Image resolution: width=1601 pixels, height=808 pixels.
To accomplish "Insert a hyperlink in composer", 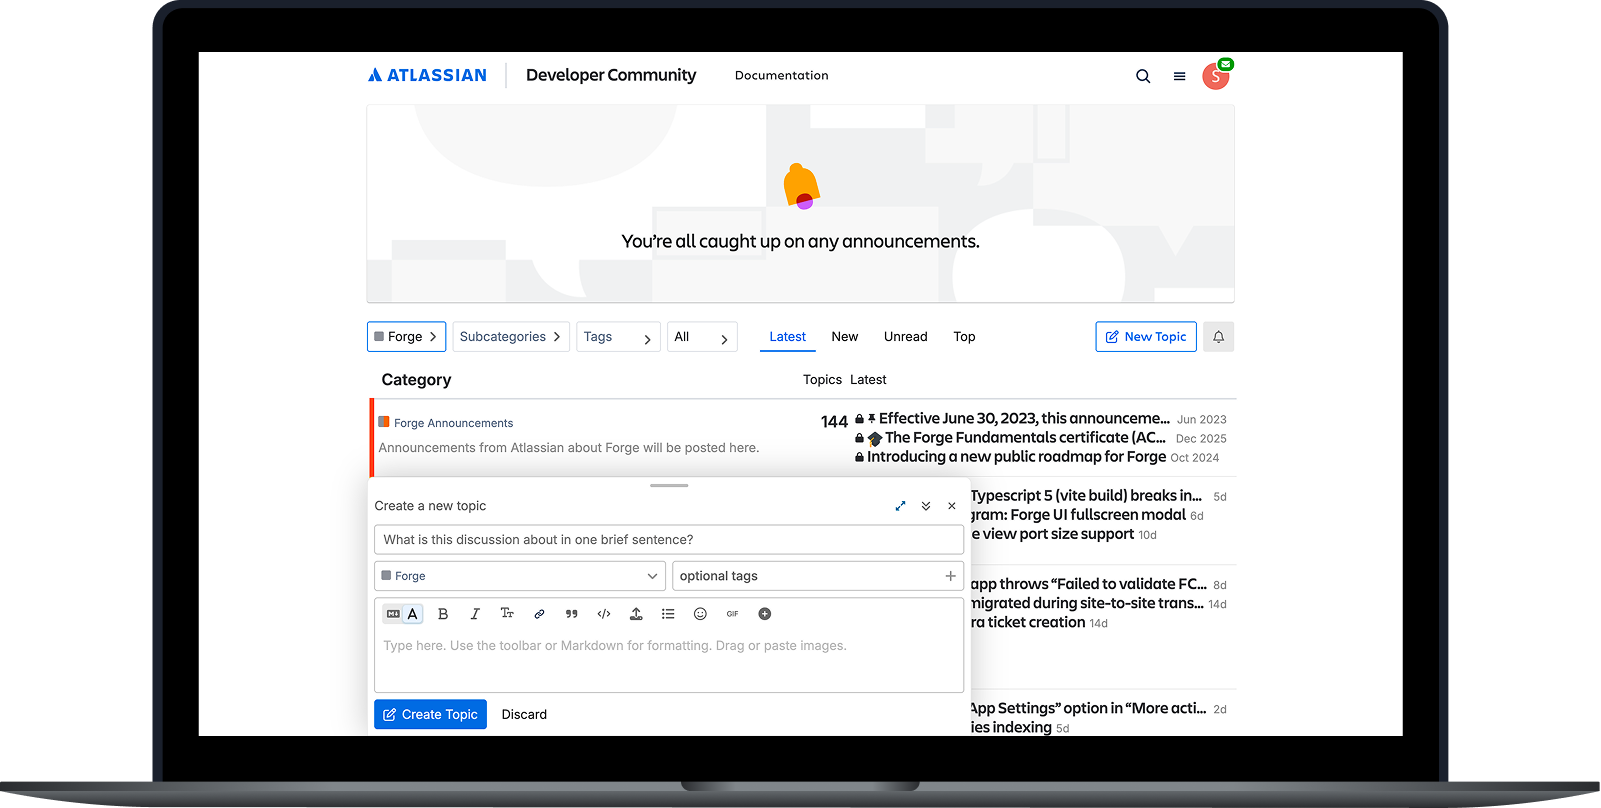I will click(539, 614).
